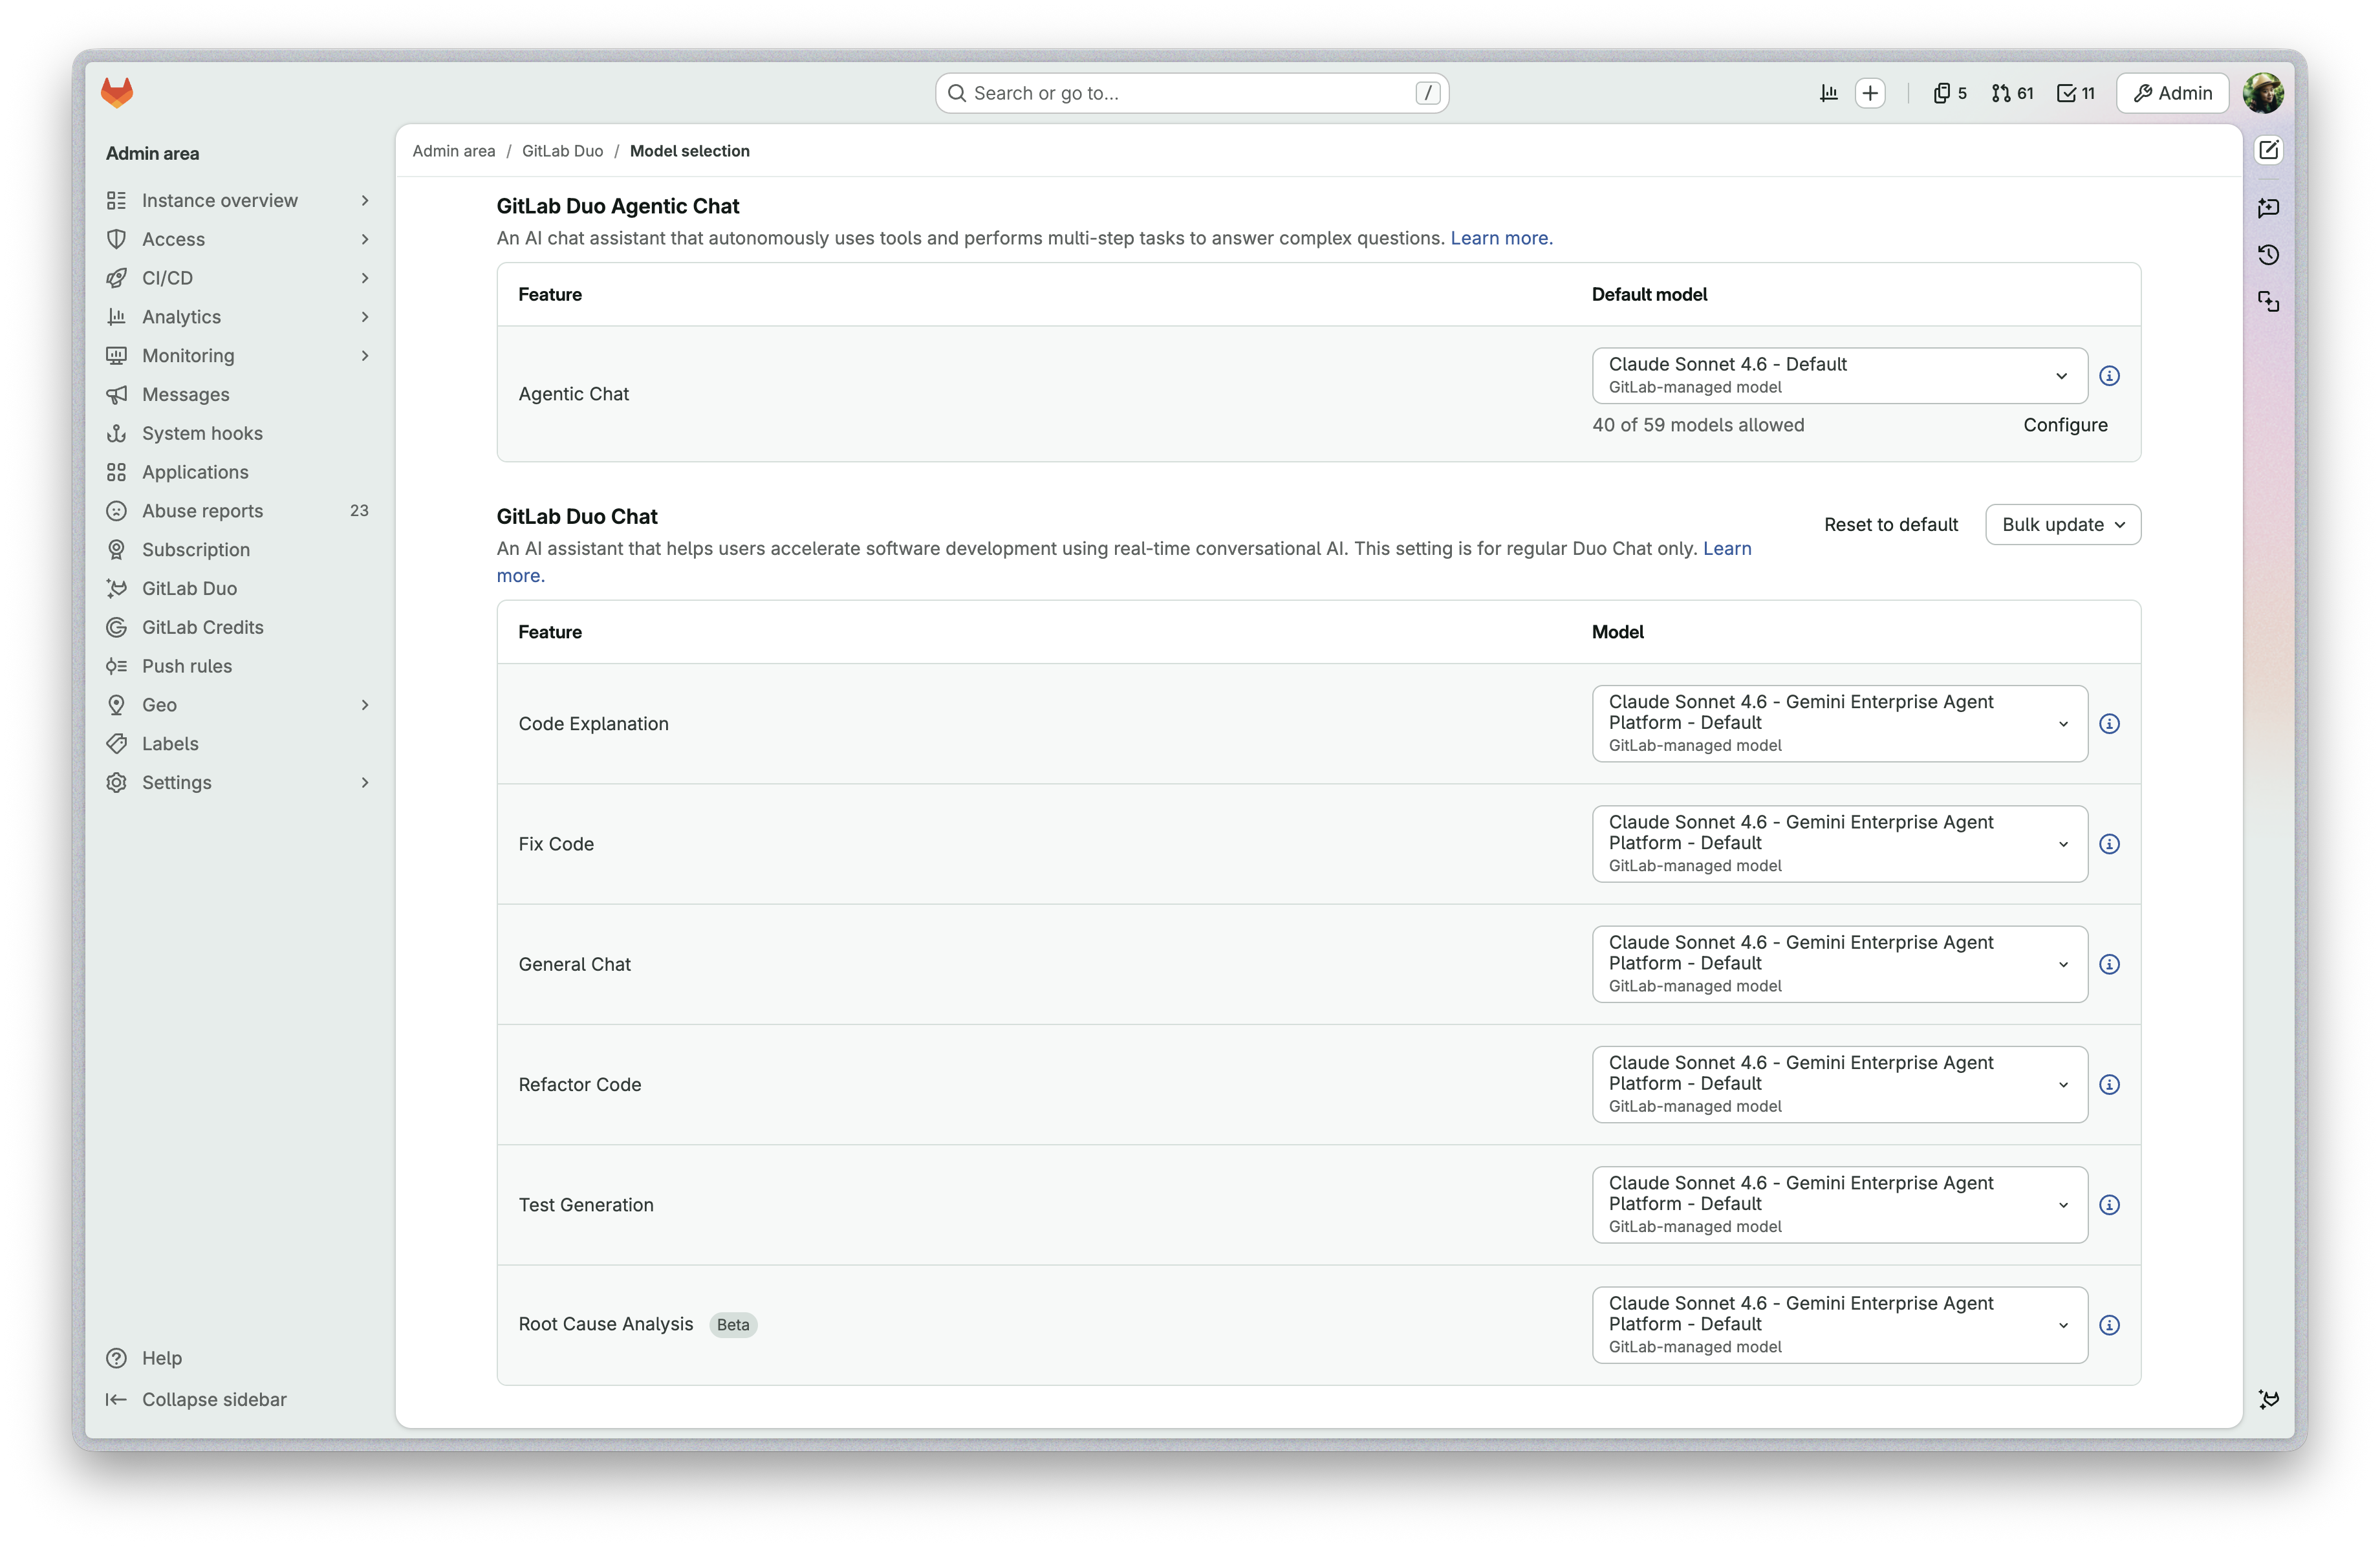Click the Beta badge on Root Cause Analysis
This screenshot has width=2380, height=1547.
pyautogui.click(x=733, y=1325)
